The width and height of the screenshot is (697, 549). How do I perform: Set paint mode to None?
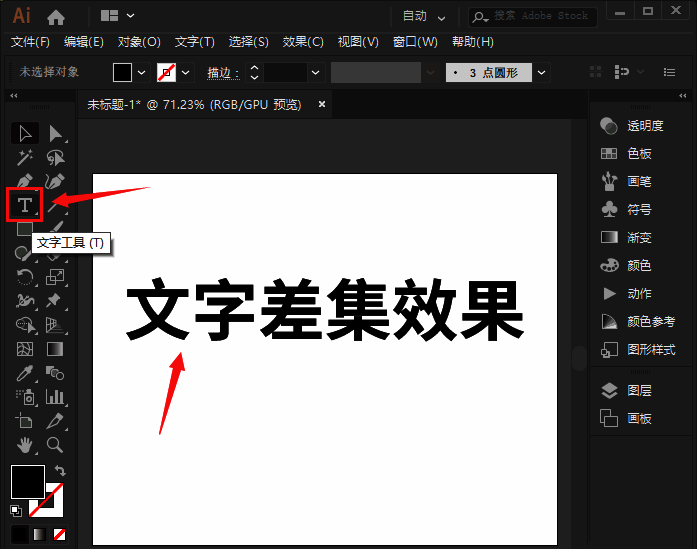[59, 534]
